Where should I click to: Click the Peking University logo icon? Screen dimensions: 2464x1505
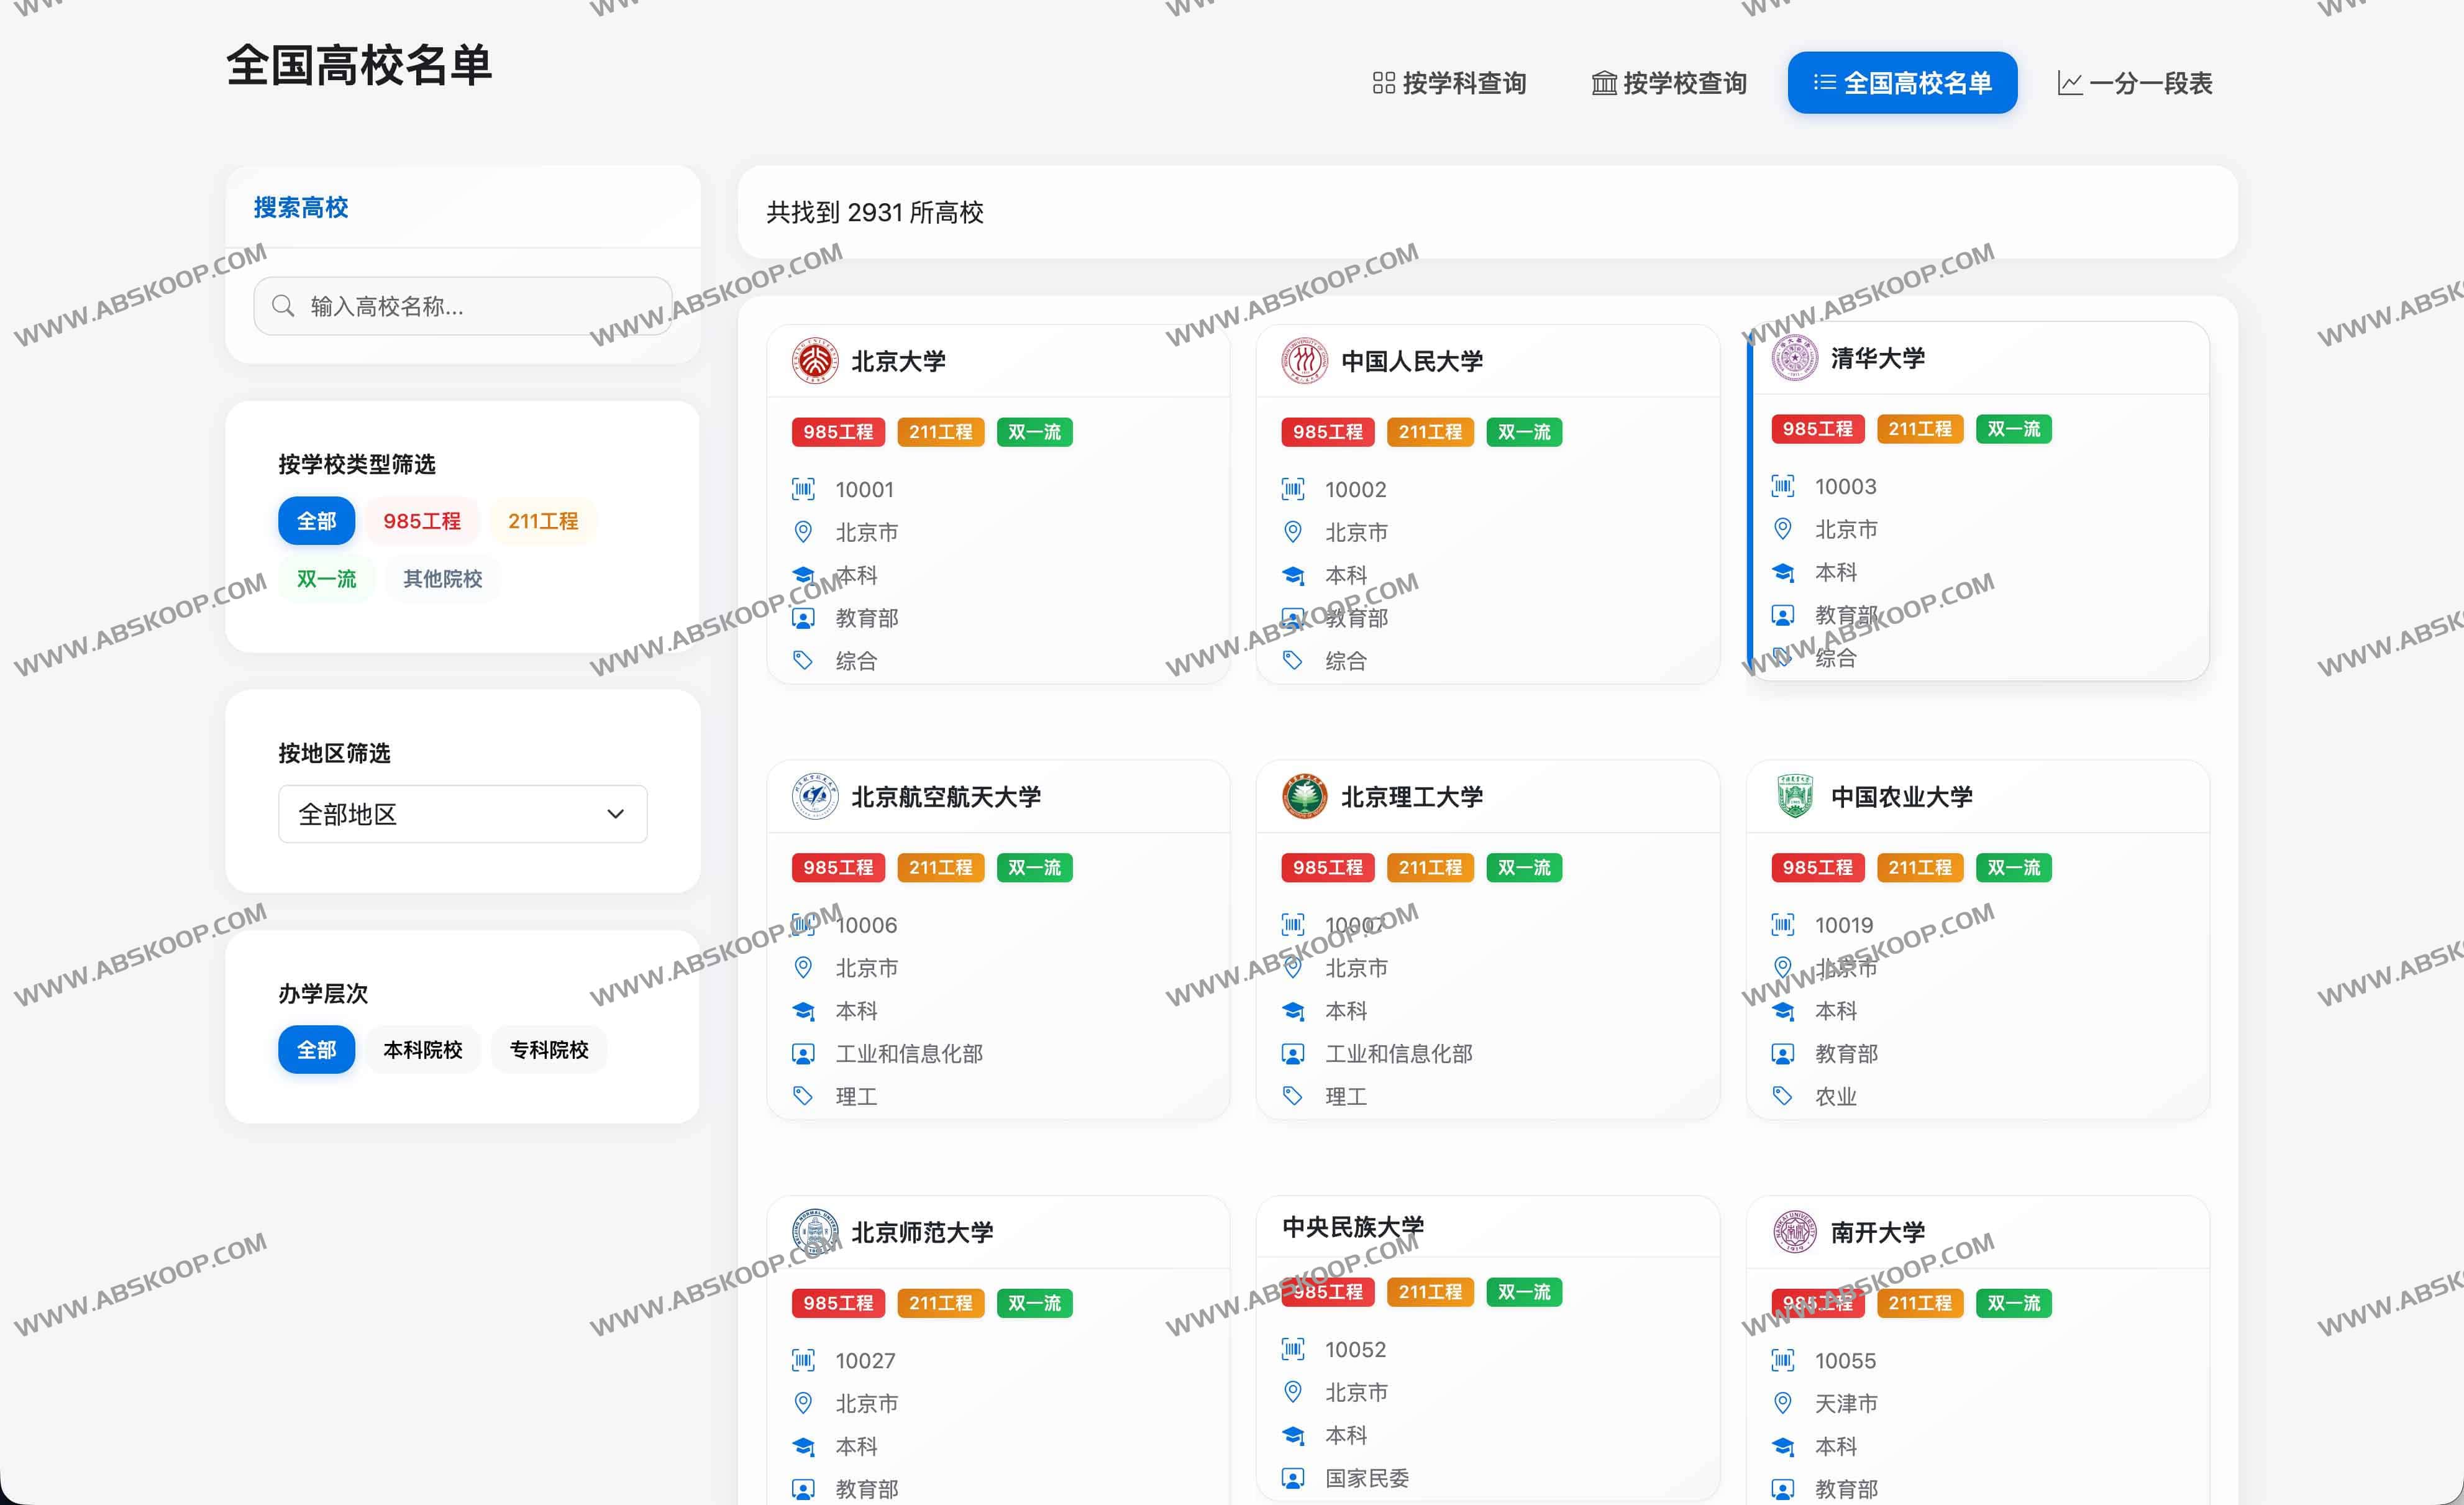pos(815,361)
